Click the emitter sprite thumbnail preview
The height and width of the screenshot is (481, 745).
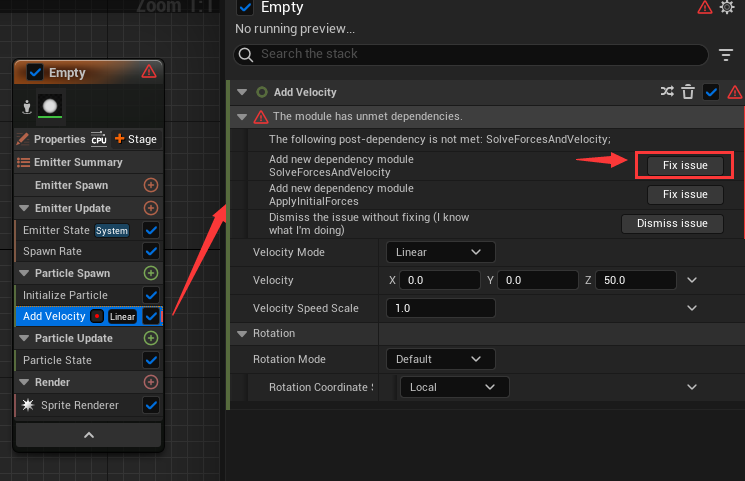(x=49, y=106)
